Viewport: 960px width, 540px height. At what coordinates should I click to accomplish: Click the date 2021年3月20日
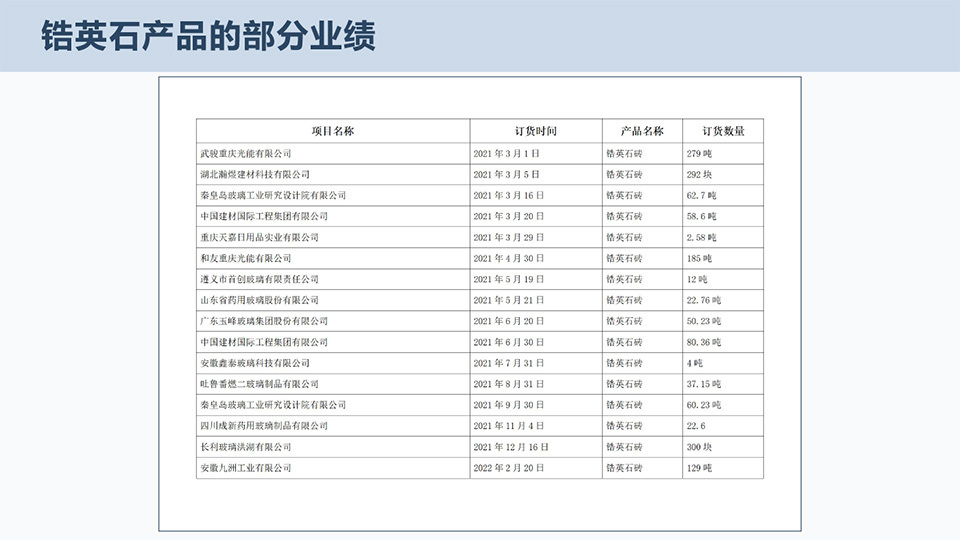[x=509, y=216]
